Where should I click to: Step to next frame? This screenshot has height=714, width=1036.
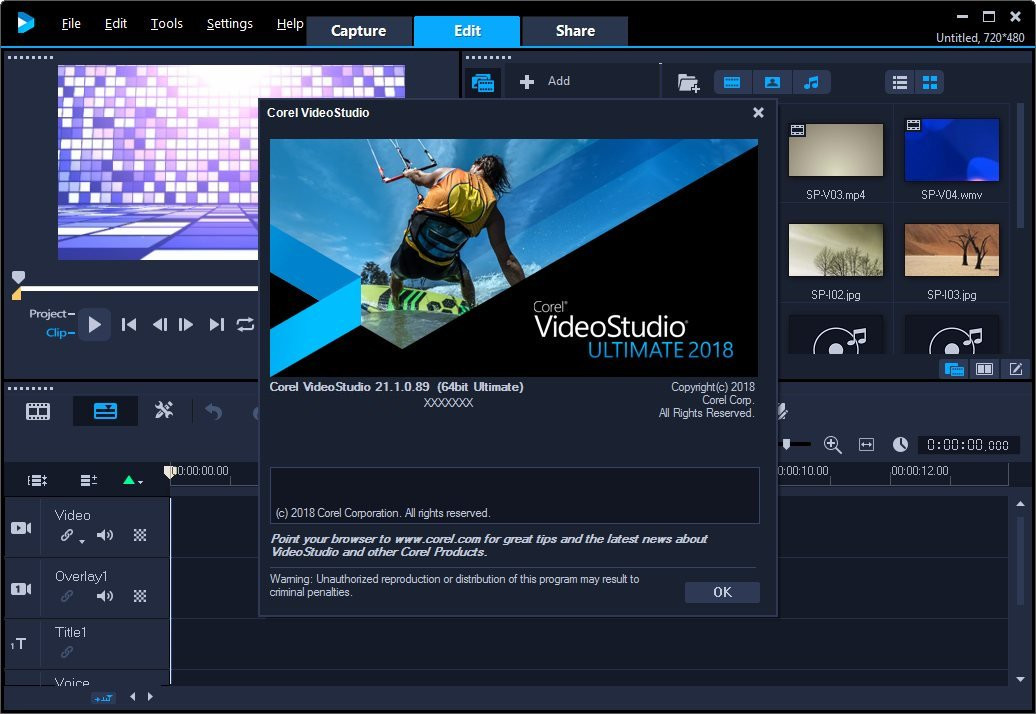pyautogui.click(x=186, y=324)
